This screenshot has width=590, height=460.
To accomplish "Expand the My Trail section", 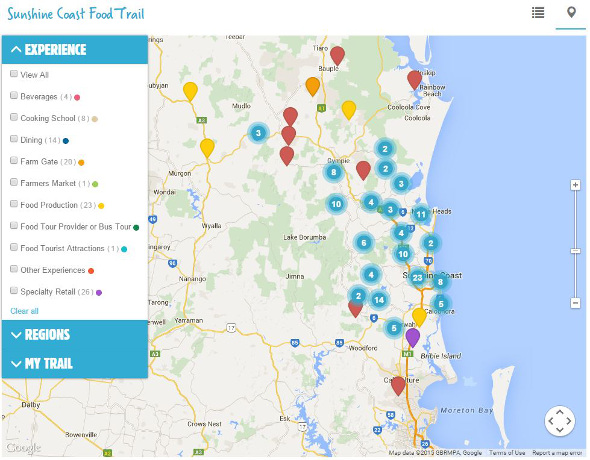I will click(x=75, y=364).
